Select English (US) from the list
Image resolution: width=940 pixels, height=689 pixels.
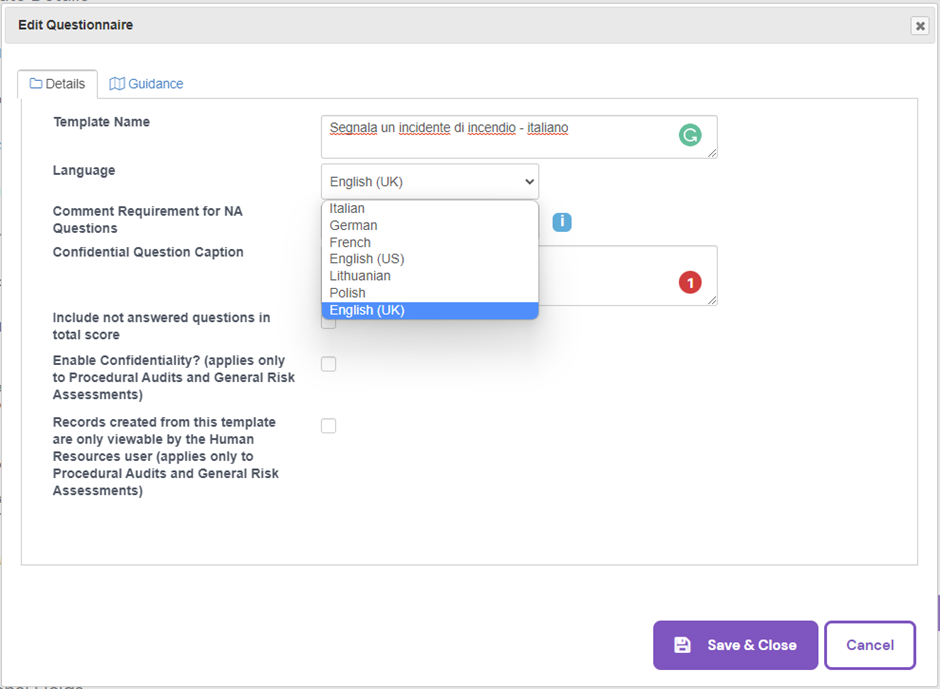(367, 259)
